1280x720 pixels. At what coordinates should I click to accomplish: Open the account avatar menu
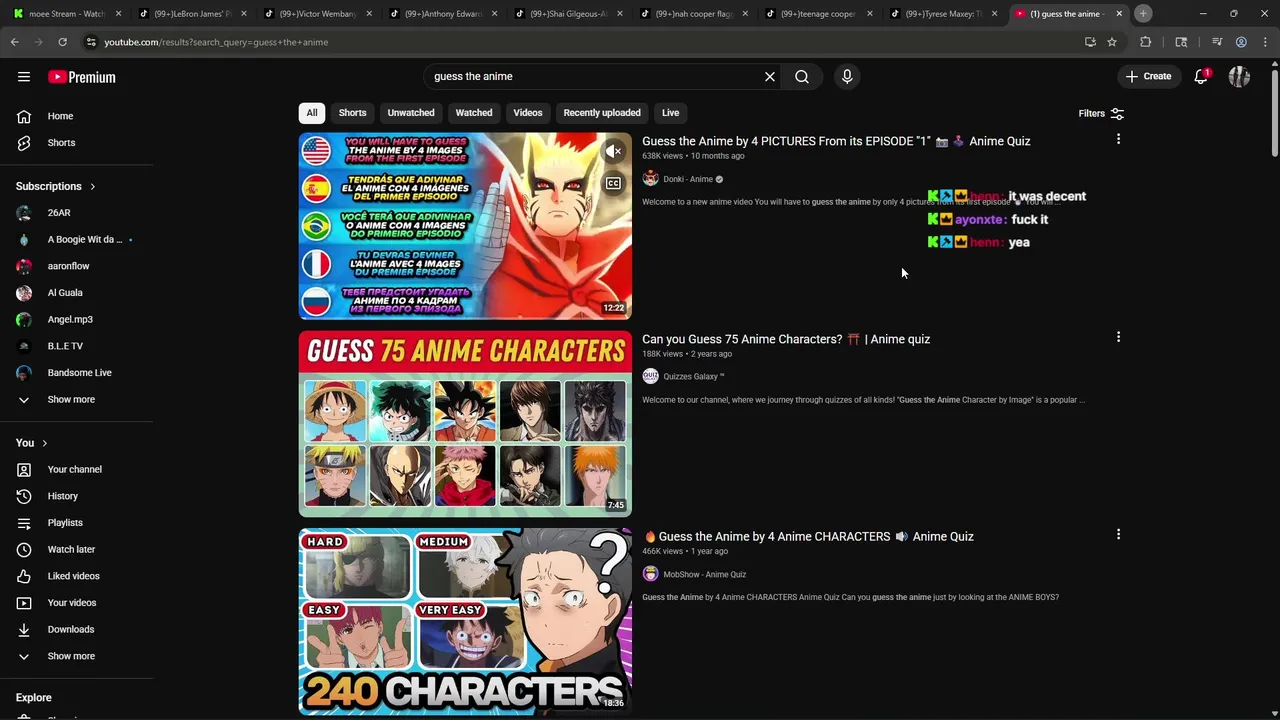[1239, 77]
